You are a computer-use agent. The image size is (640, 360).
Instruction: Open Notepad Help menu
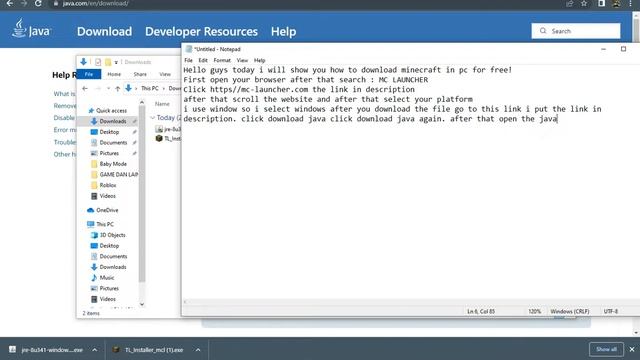(x=260, y=60)
